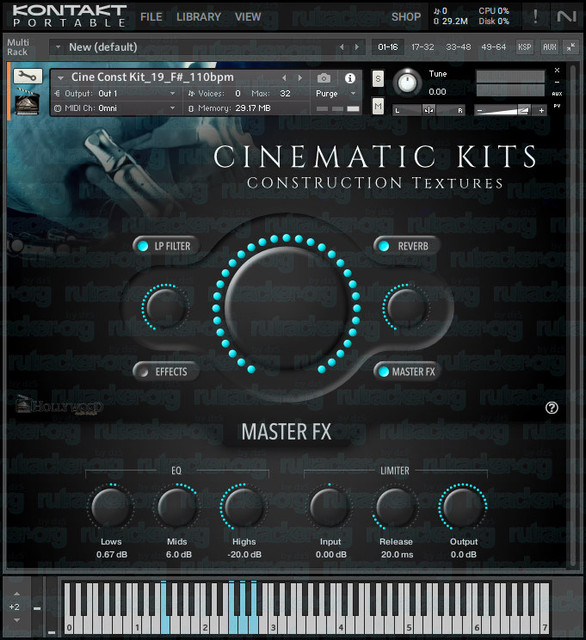Shift keyboard octave down
The image size is (586, 640).
(x=17, y=620)
